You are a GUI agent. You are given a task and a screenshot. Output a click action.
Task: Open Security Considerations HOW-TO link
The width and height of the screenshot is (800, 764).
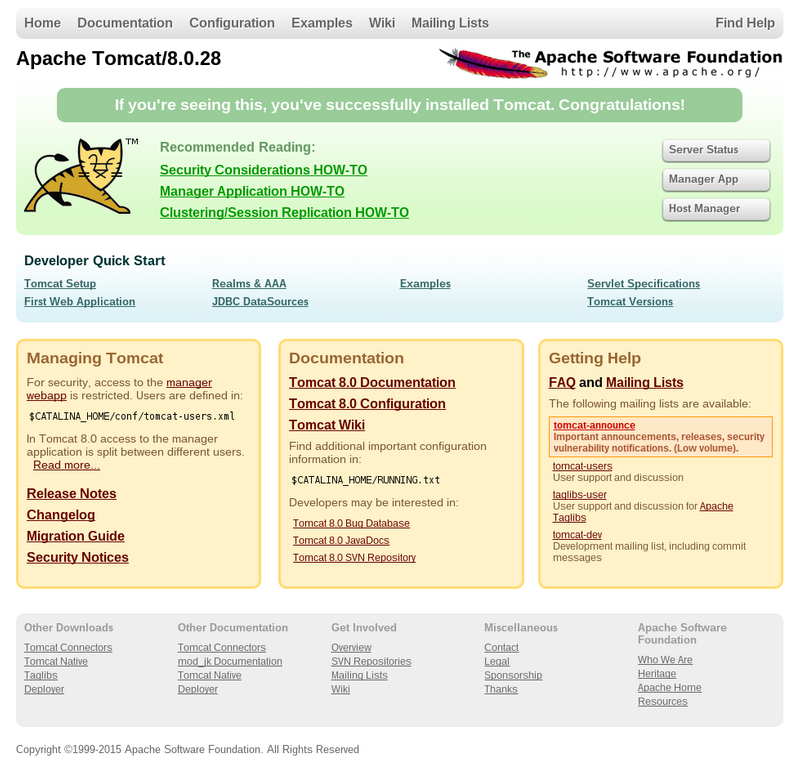(x=263, y=170)
